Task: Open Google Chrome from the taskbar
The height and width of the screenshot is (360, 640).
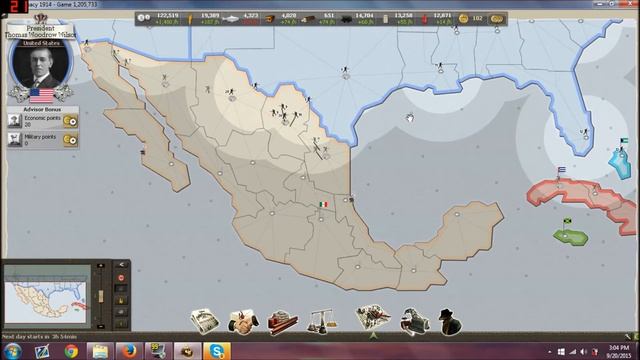Action: point(71,351)
